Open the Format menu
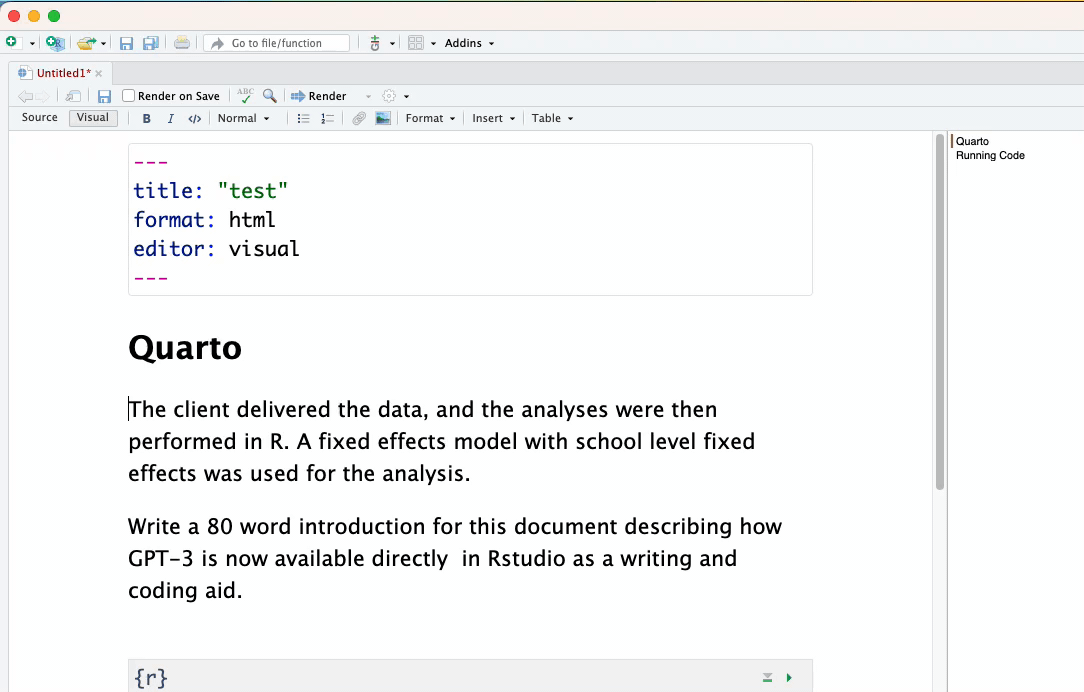 click(430, 118)
